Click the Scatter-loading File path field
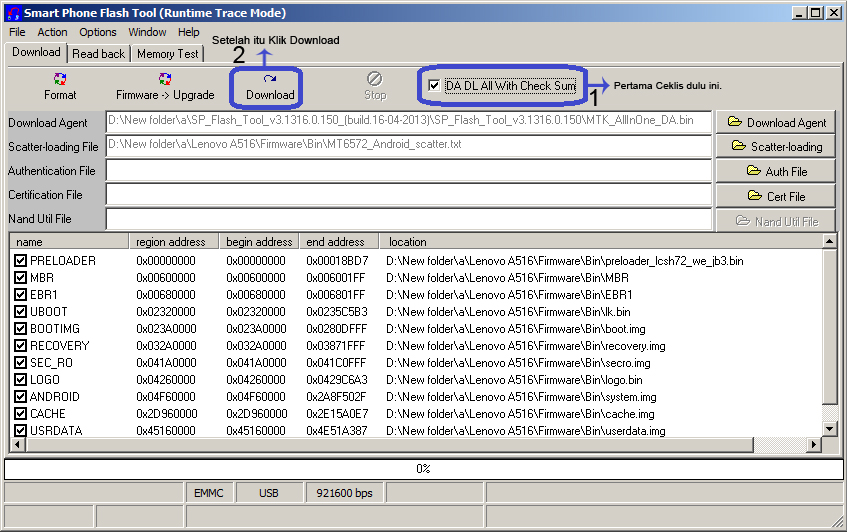 409,146
